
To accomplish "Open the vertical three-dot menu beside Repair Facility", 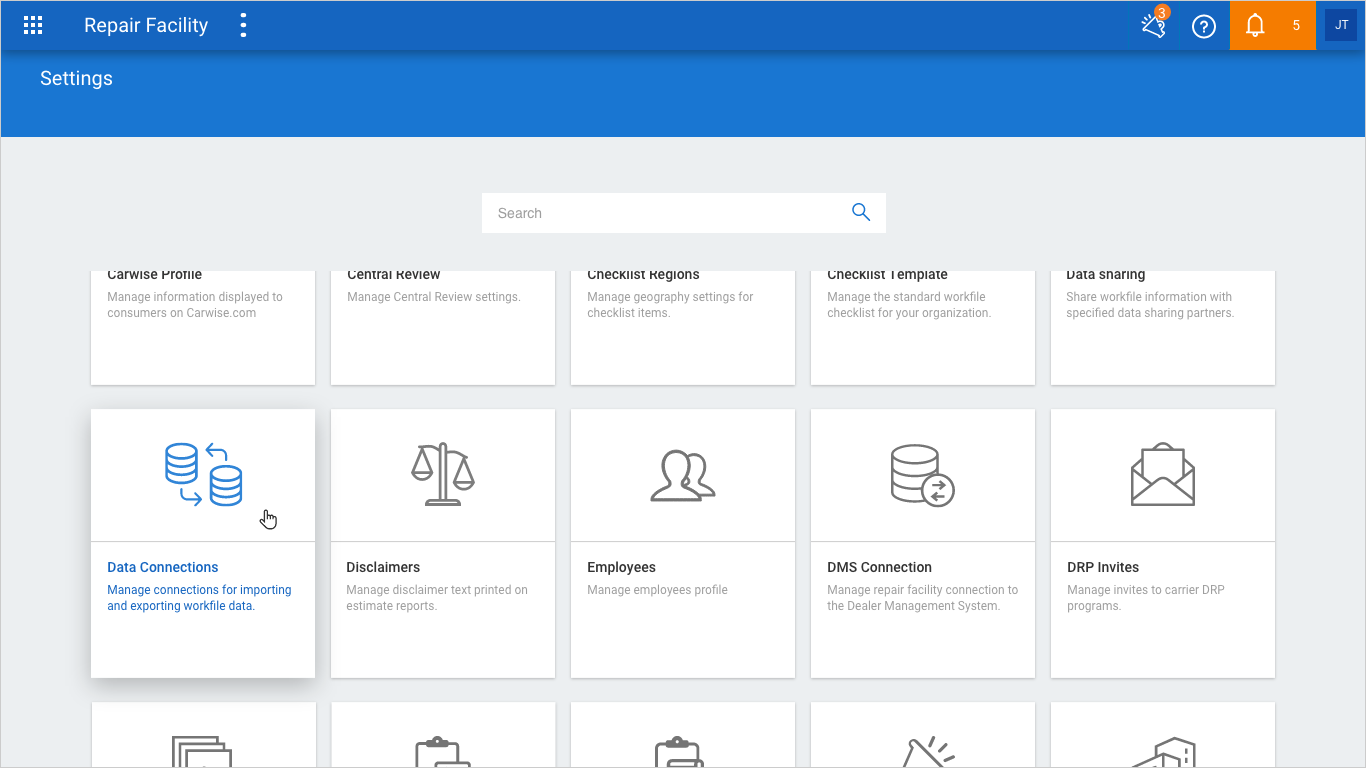I will 243,26.
